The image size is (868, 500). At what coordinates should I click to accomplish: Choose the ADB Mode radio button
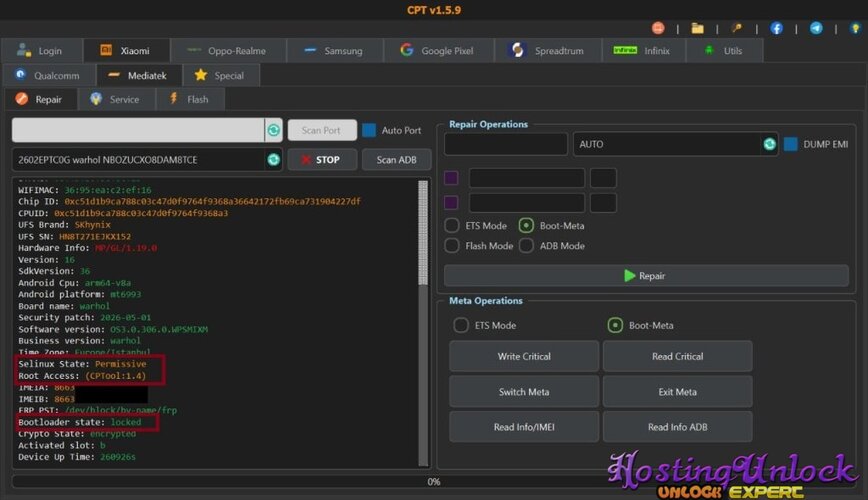526,245
